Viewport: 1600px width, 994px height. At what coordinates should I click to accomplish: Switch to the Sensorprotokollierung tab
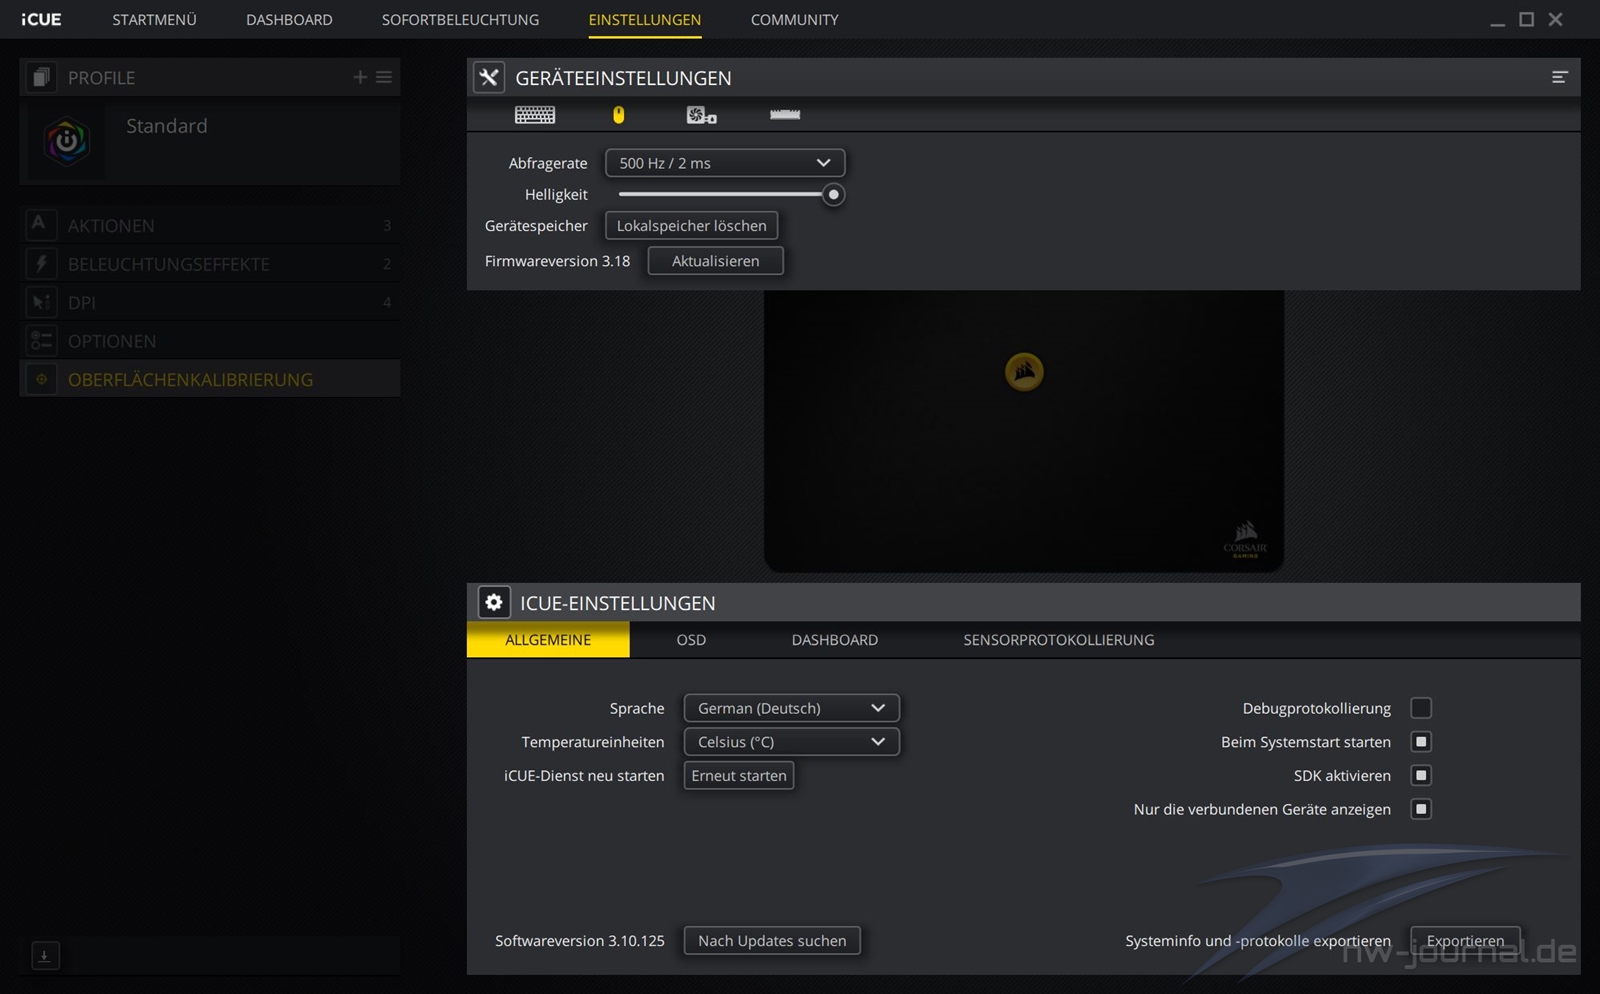1059,640
